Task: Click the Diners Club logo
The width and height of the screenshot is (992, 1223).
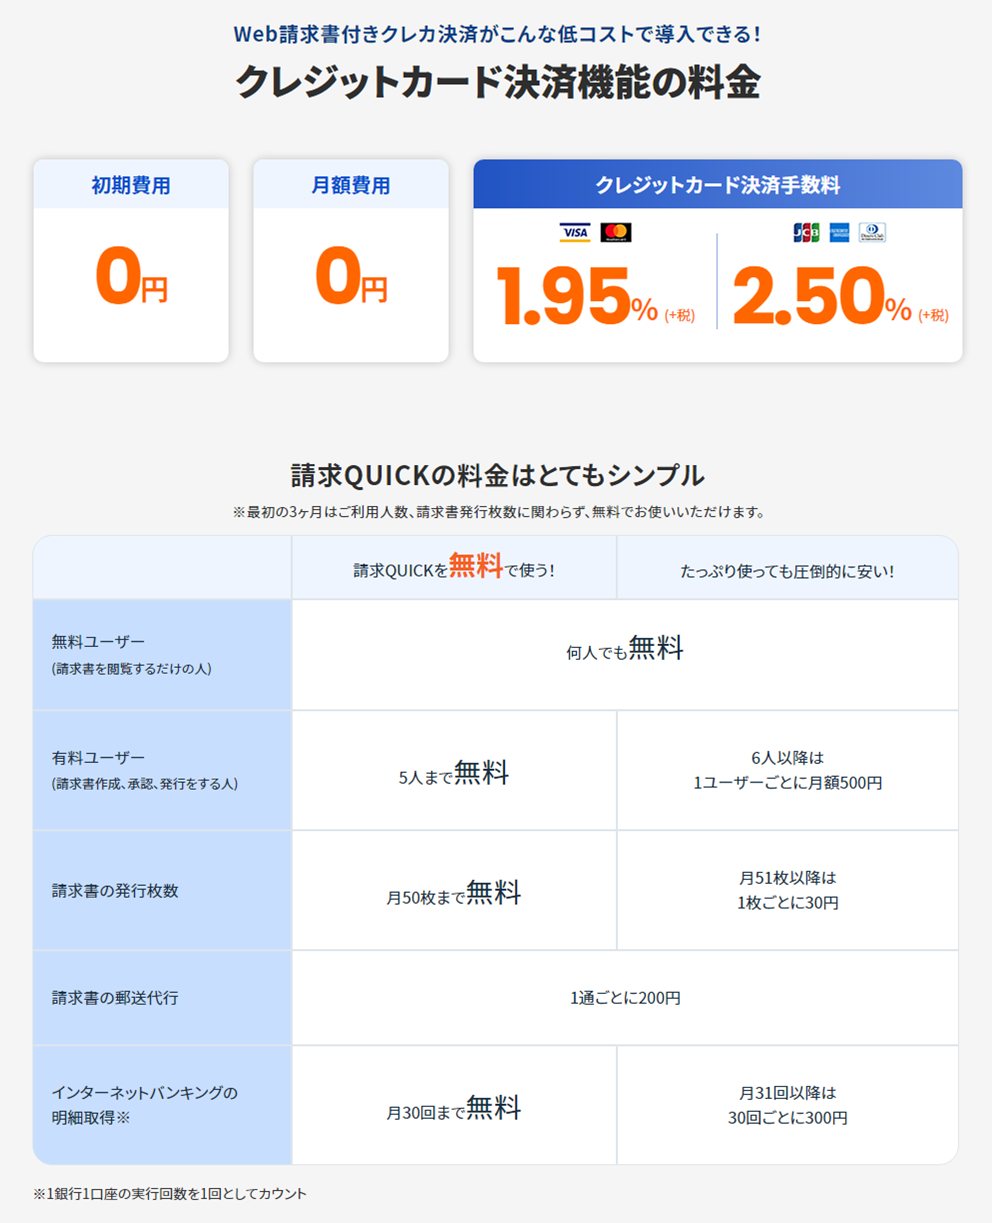Action: click(x=872, y=233)
